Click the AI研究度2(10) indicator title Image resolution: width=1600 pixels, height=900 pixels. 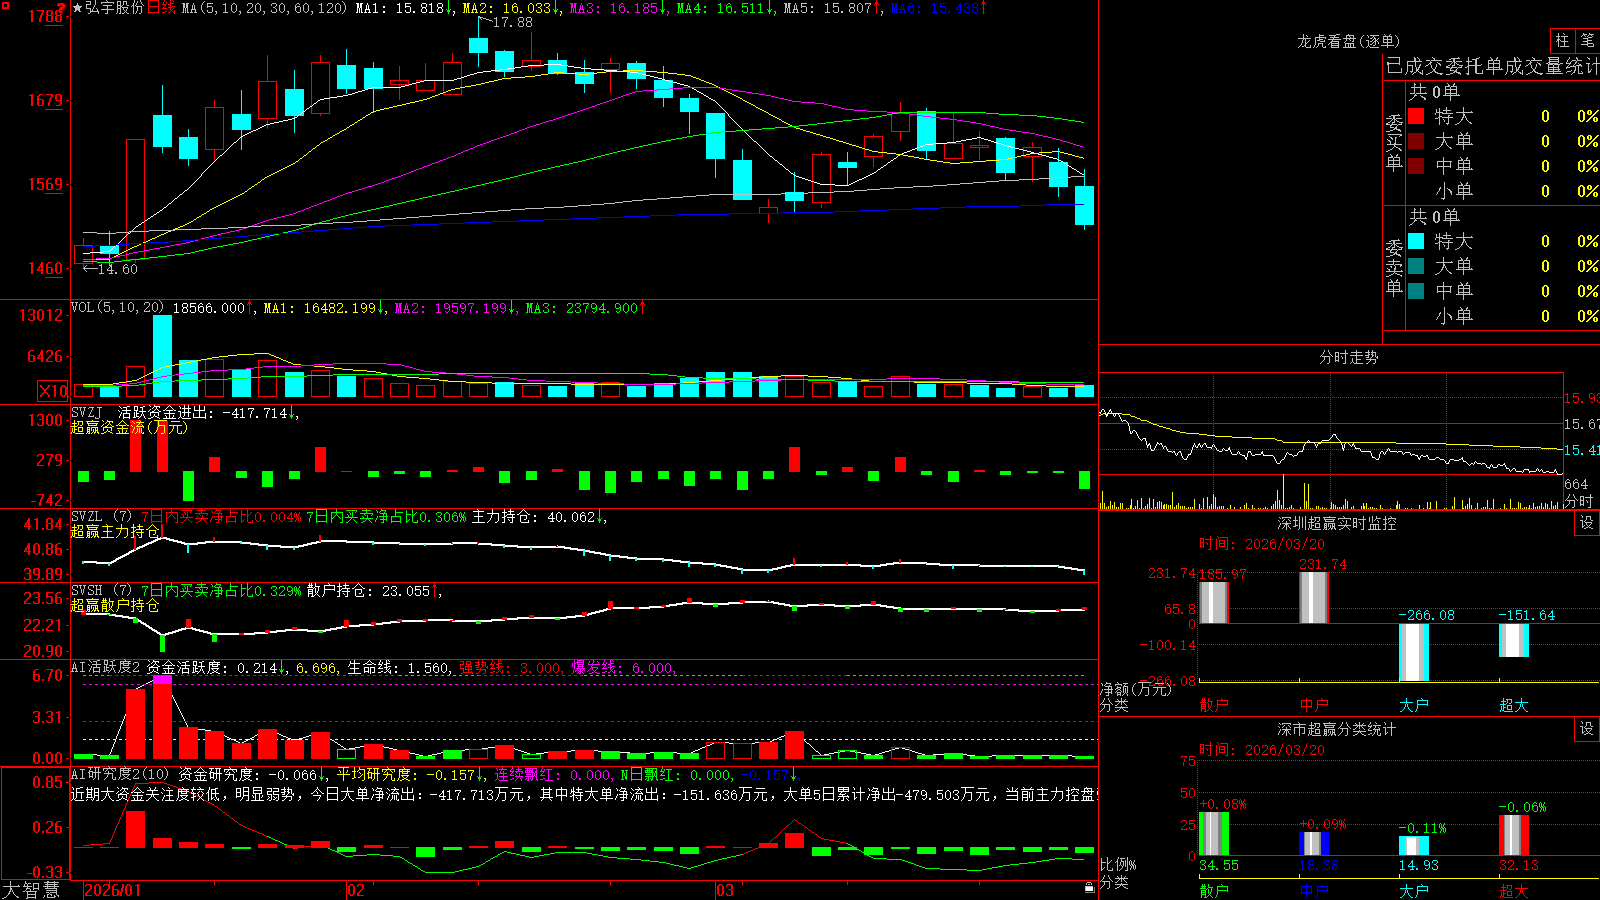pyautogui.click(x=120, y=774)
